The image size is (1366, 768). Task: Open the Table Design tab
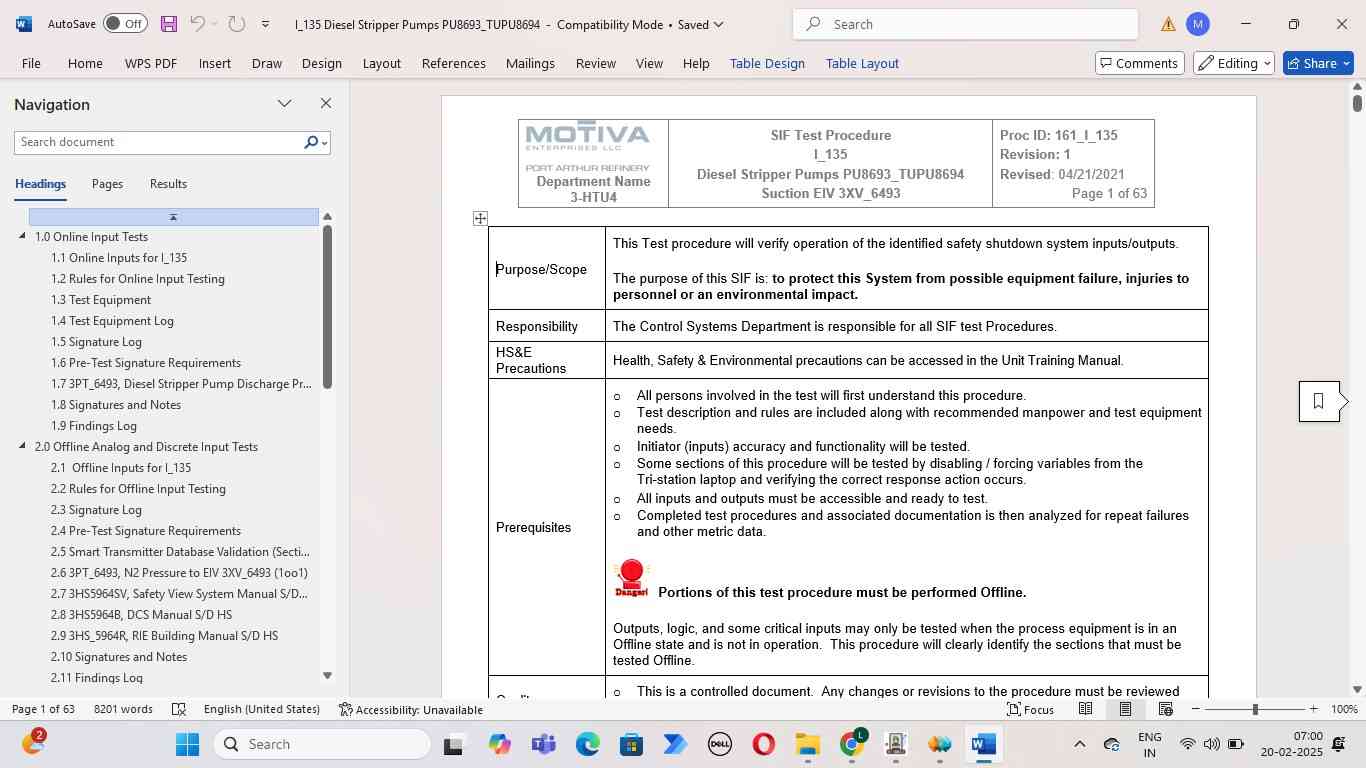767,63
